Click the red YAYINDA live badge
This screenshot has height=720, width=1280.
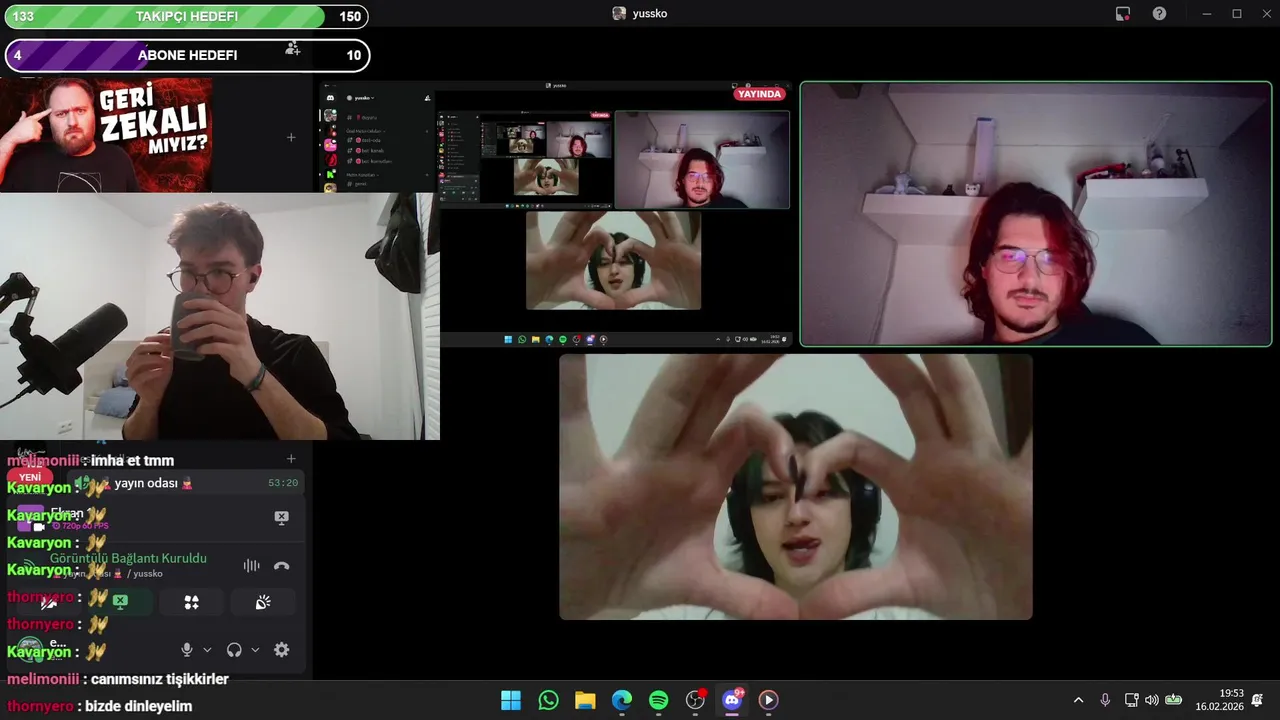click(759, 94)
